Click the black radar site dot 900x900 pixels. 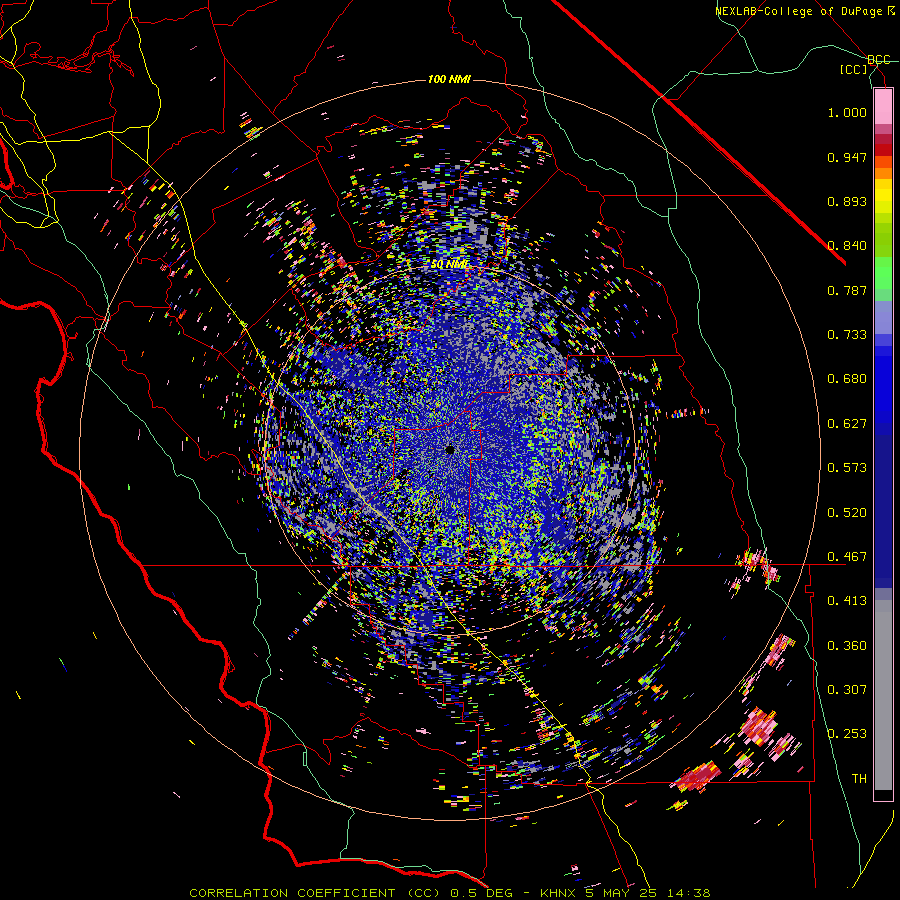pos(450,450)
